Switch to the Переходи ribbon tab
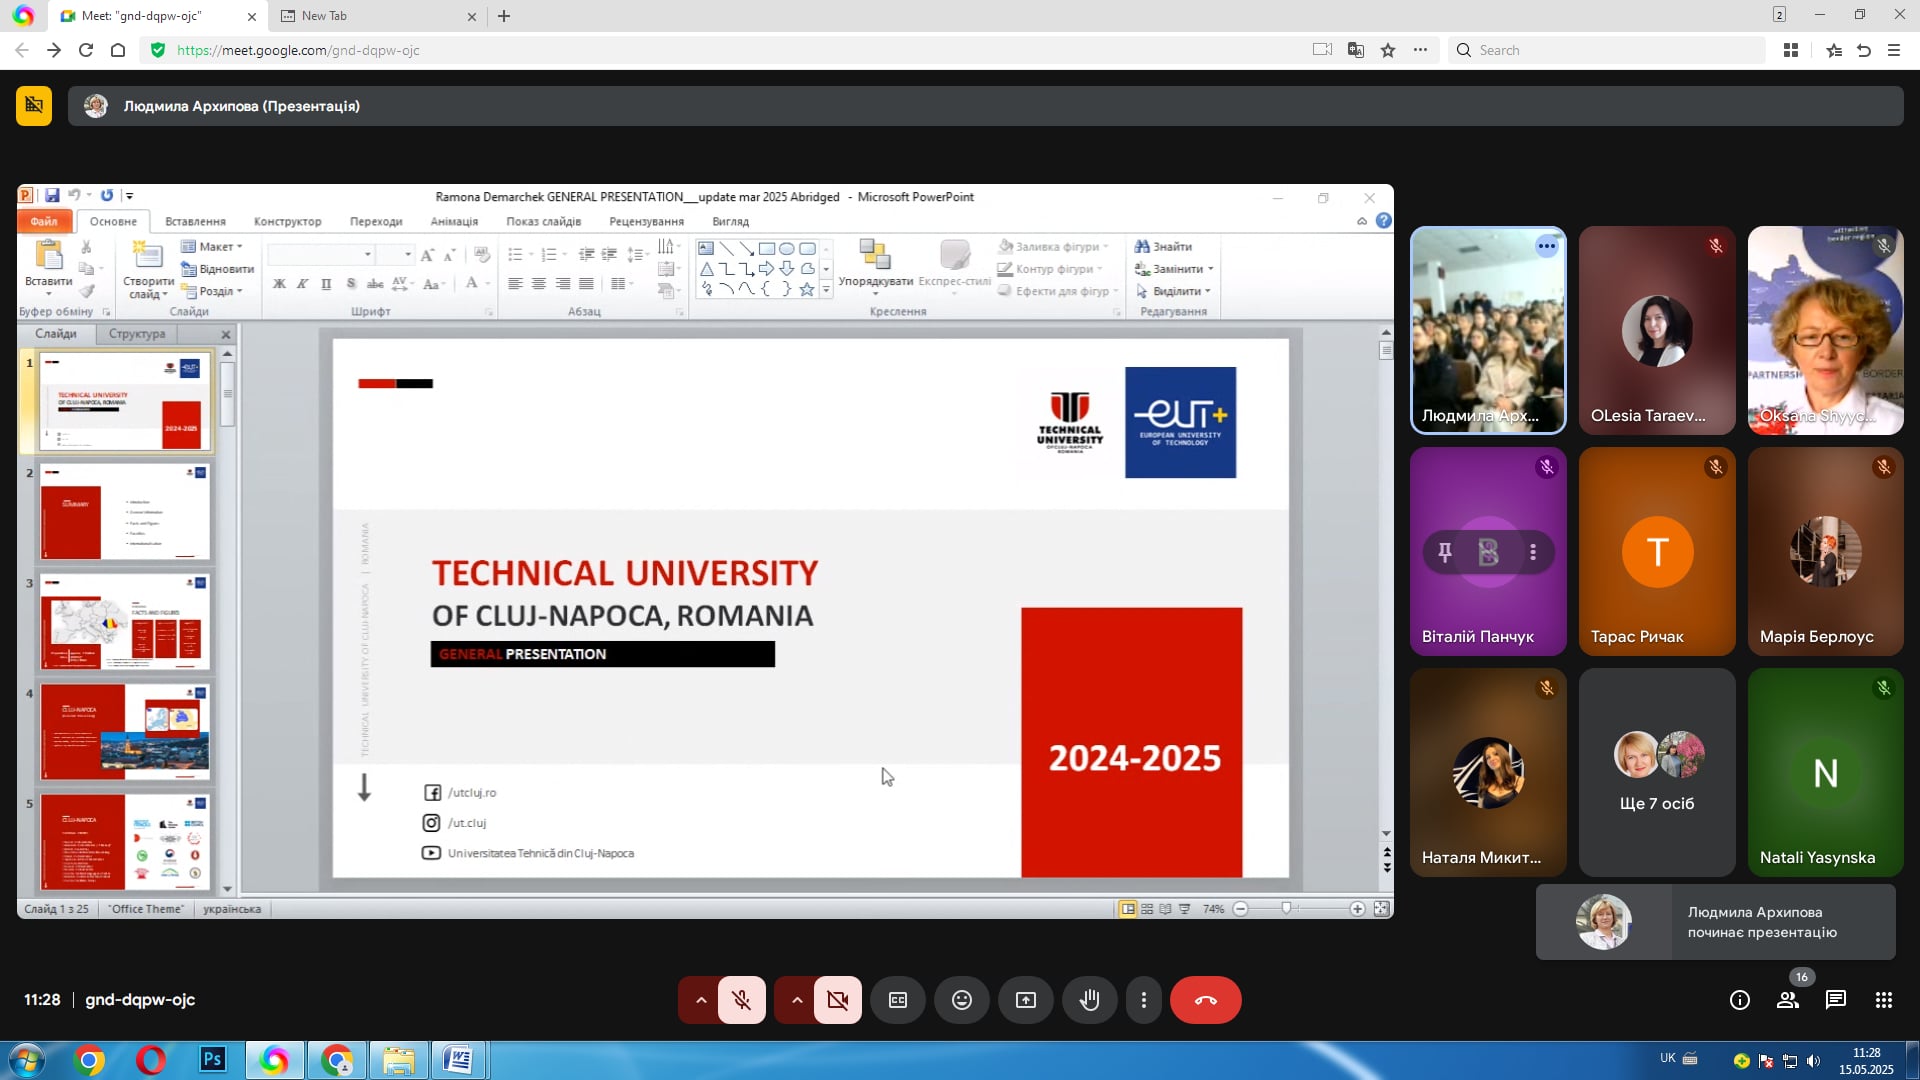Viewport: 1920px width, 1080px height. click(x=376, y=221)
